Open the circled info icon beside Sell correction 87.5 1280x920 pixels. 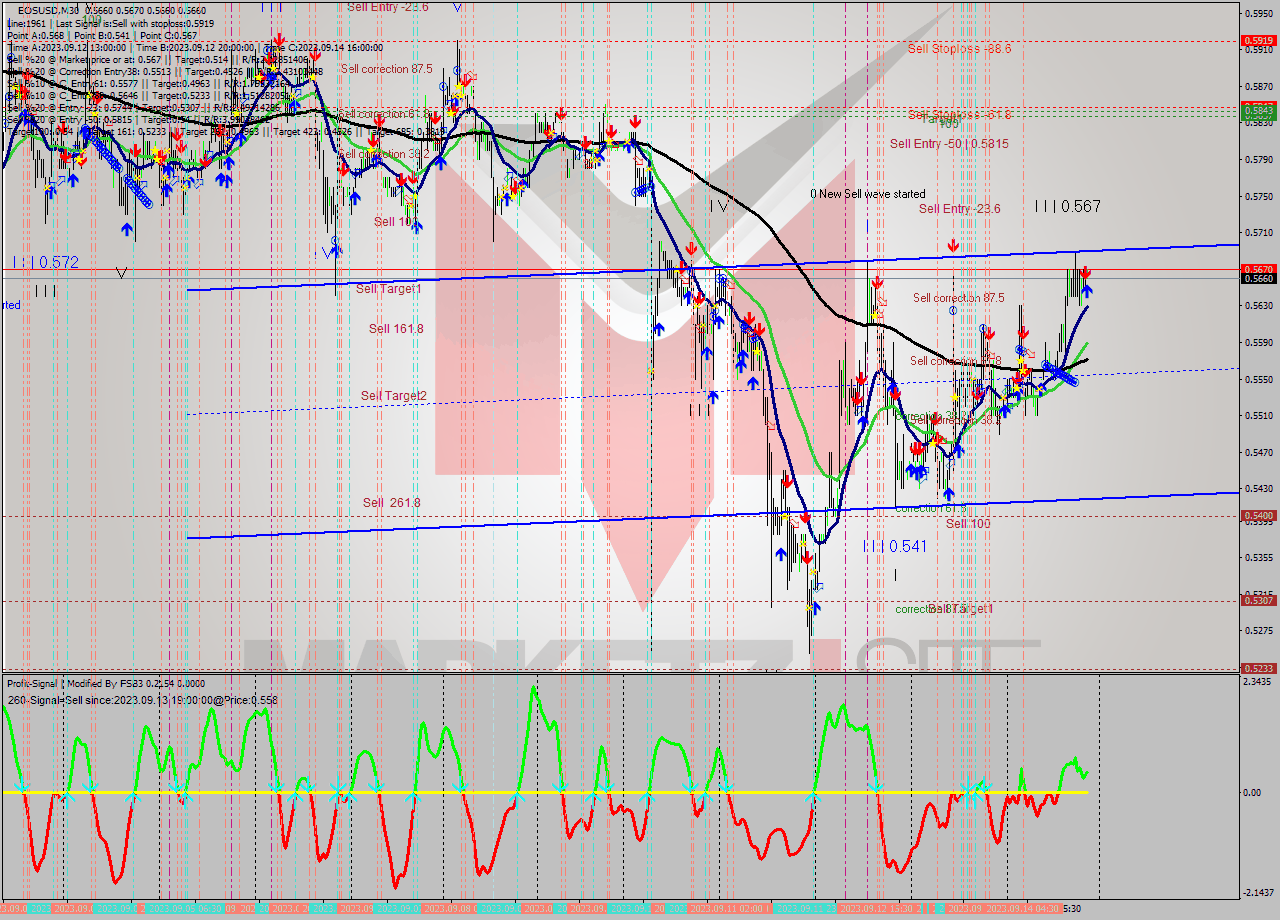(953, 310)
